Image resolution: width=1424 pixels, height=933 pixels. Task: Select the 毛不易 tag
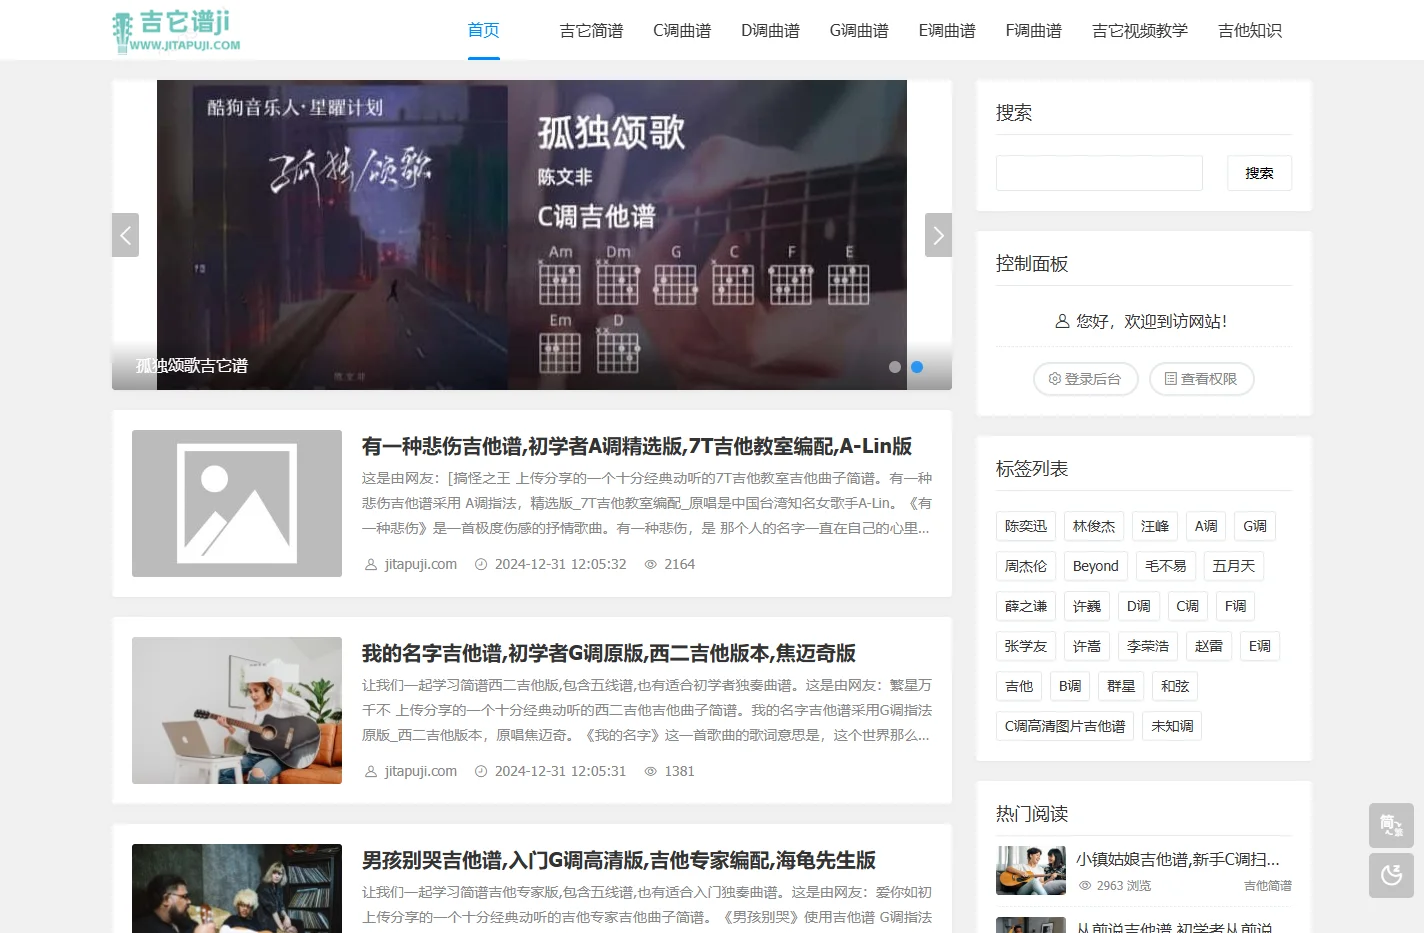tap(1166, 566)
